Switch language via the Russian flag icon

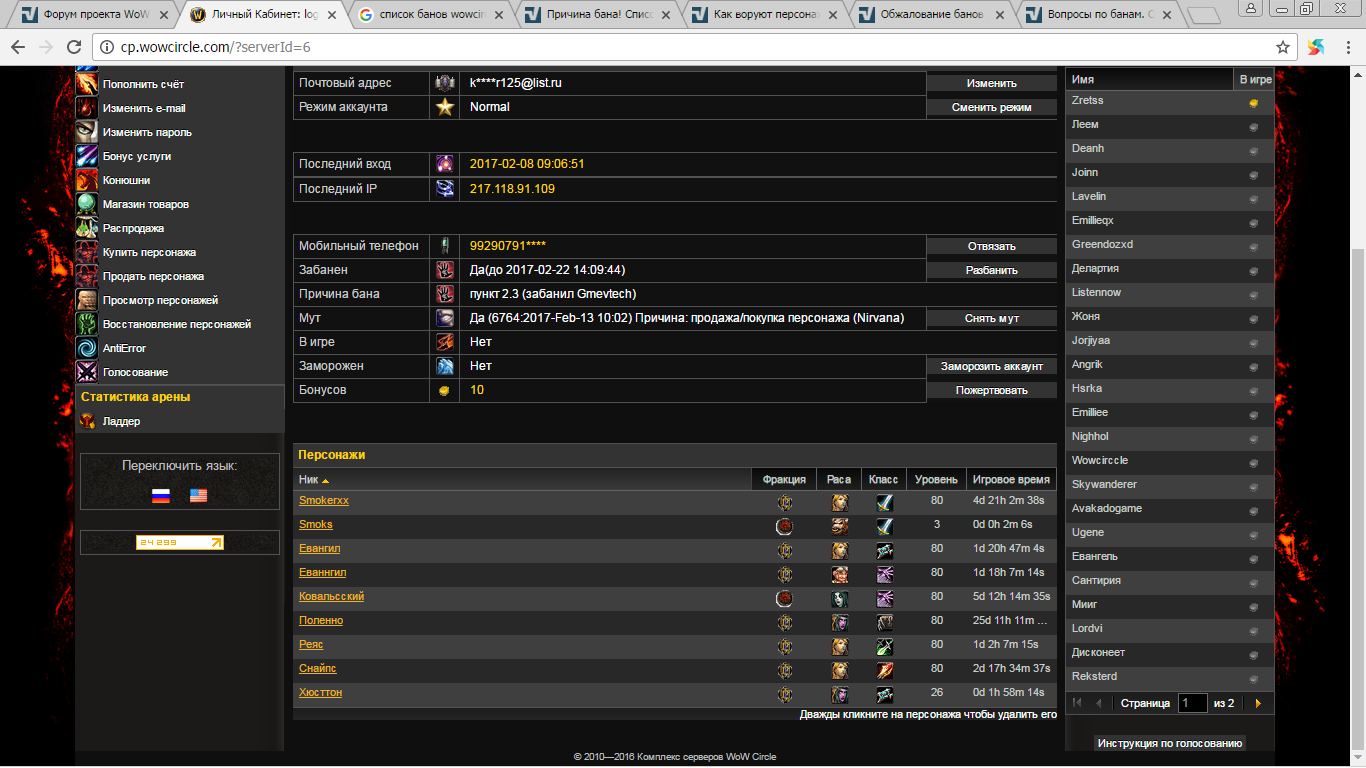coord(160,495)
